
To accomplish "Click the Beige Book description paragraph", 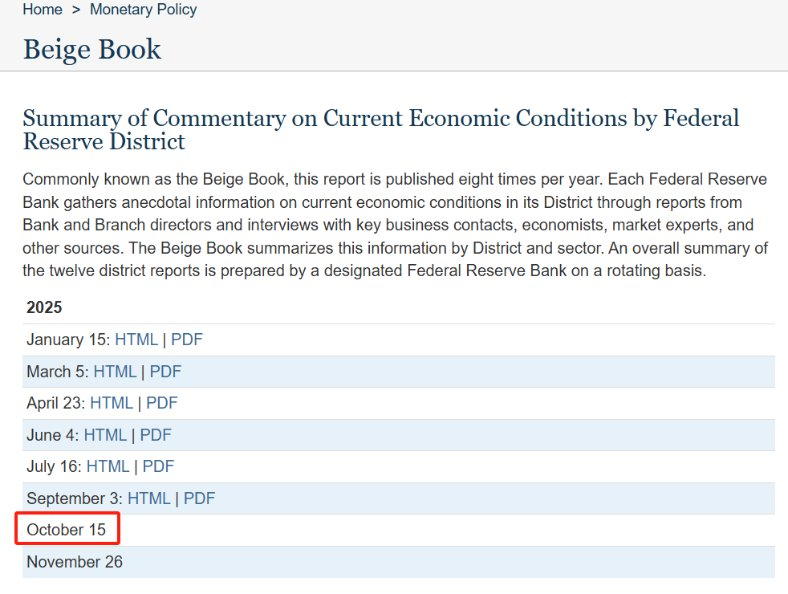I will 395,225.
